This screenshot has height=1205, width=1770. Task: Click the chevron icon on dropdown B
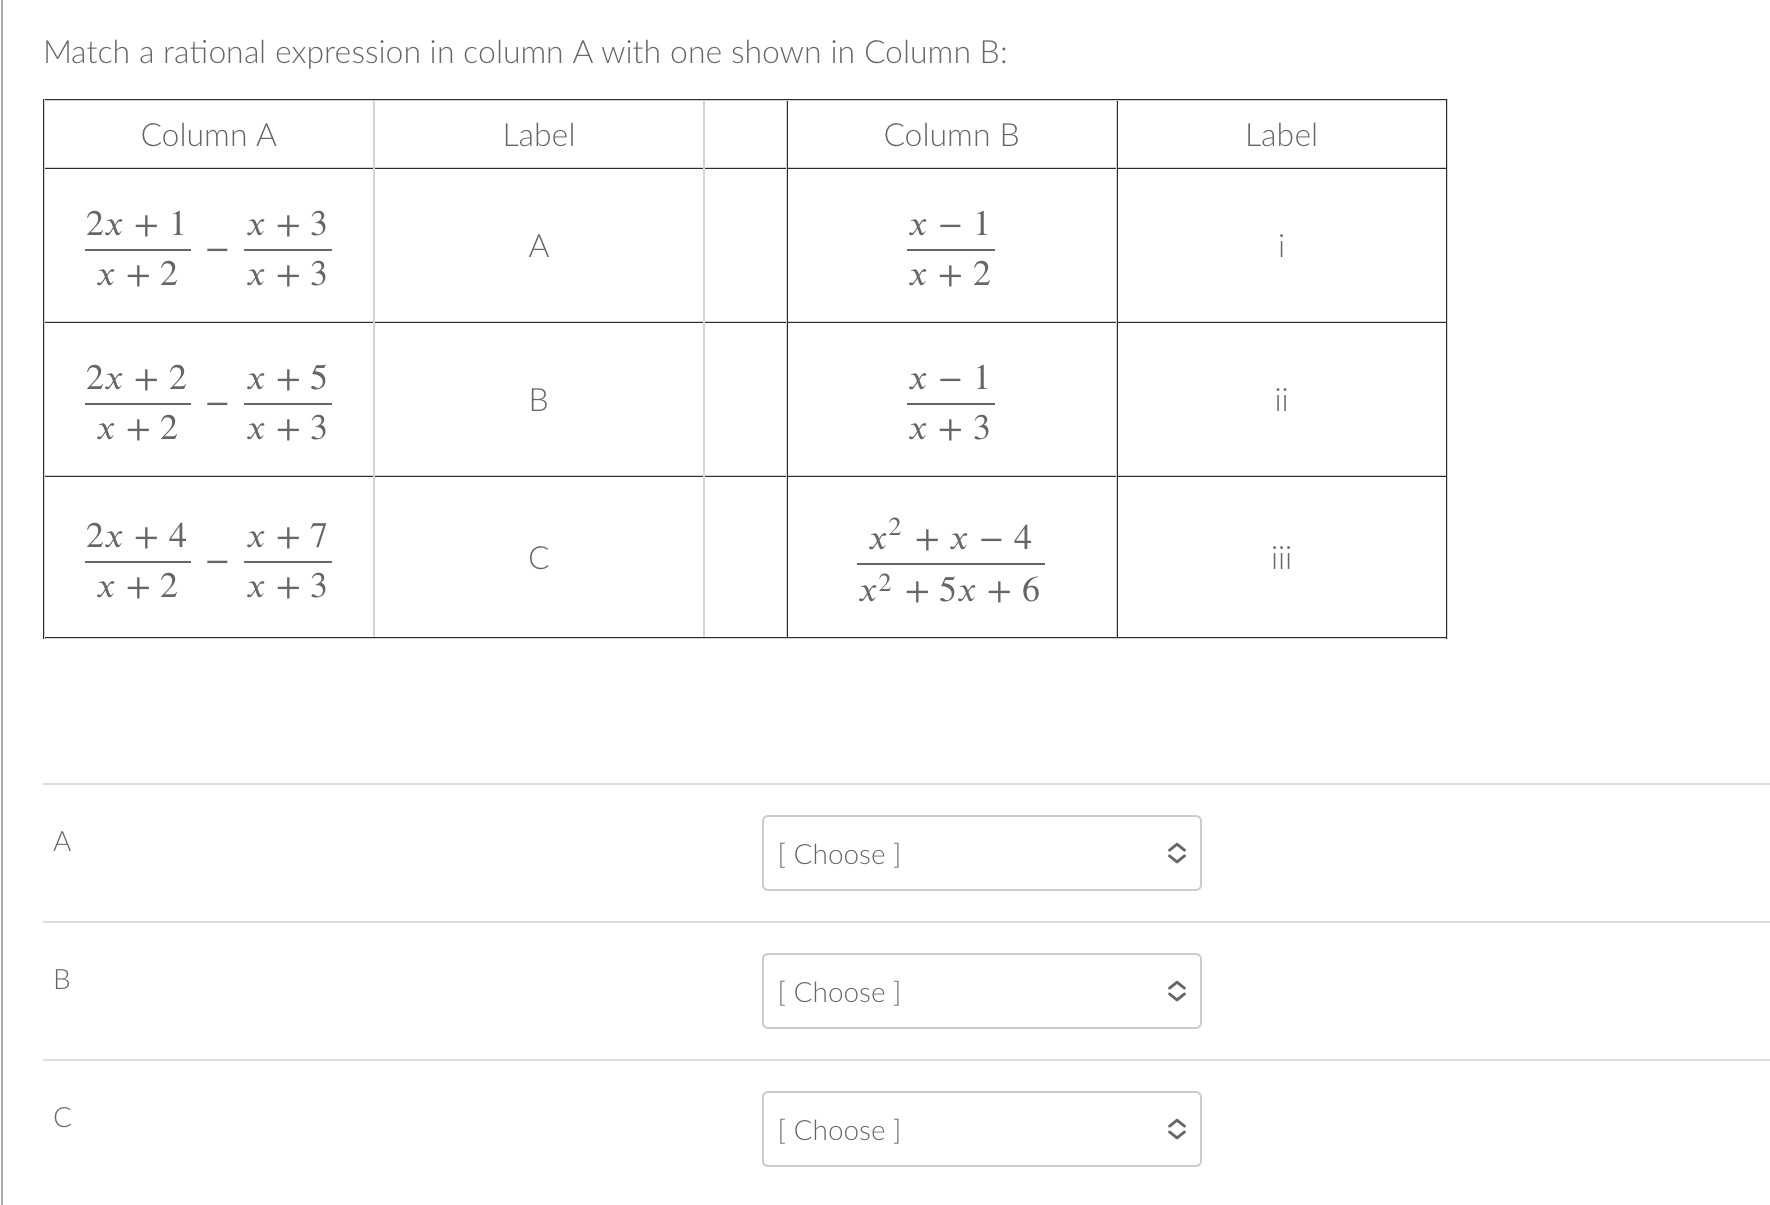pos(1178,991)
